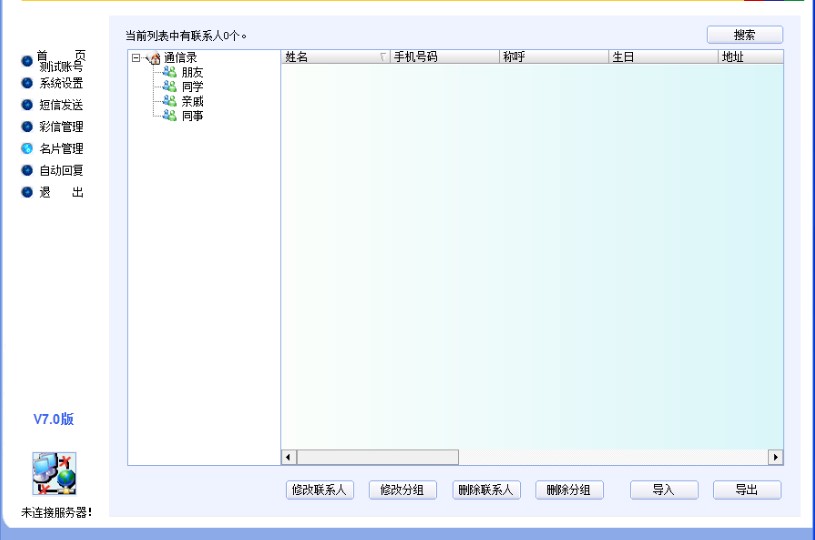The height and width of the screenshot is (540, 815).
Task: Click the 导出 export button
Action: (747, 490)
